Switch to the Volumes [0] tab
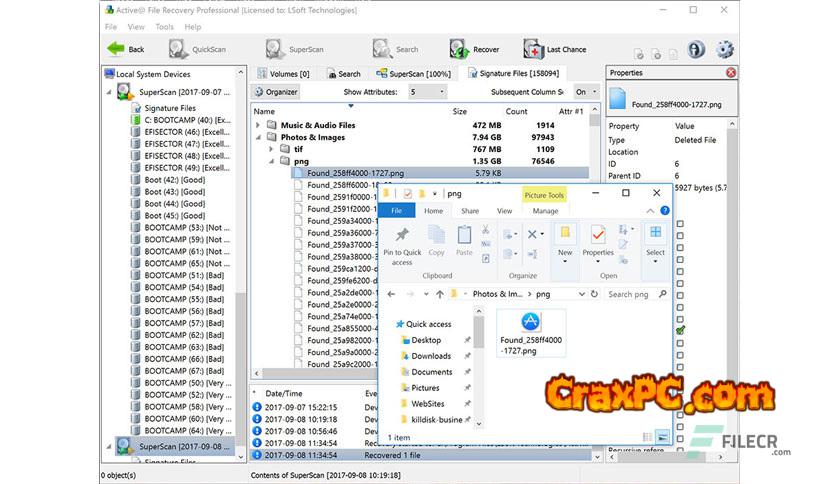This screenshot has height=484, width=836. (283, 73)
